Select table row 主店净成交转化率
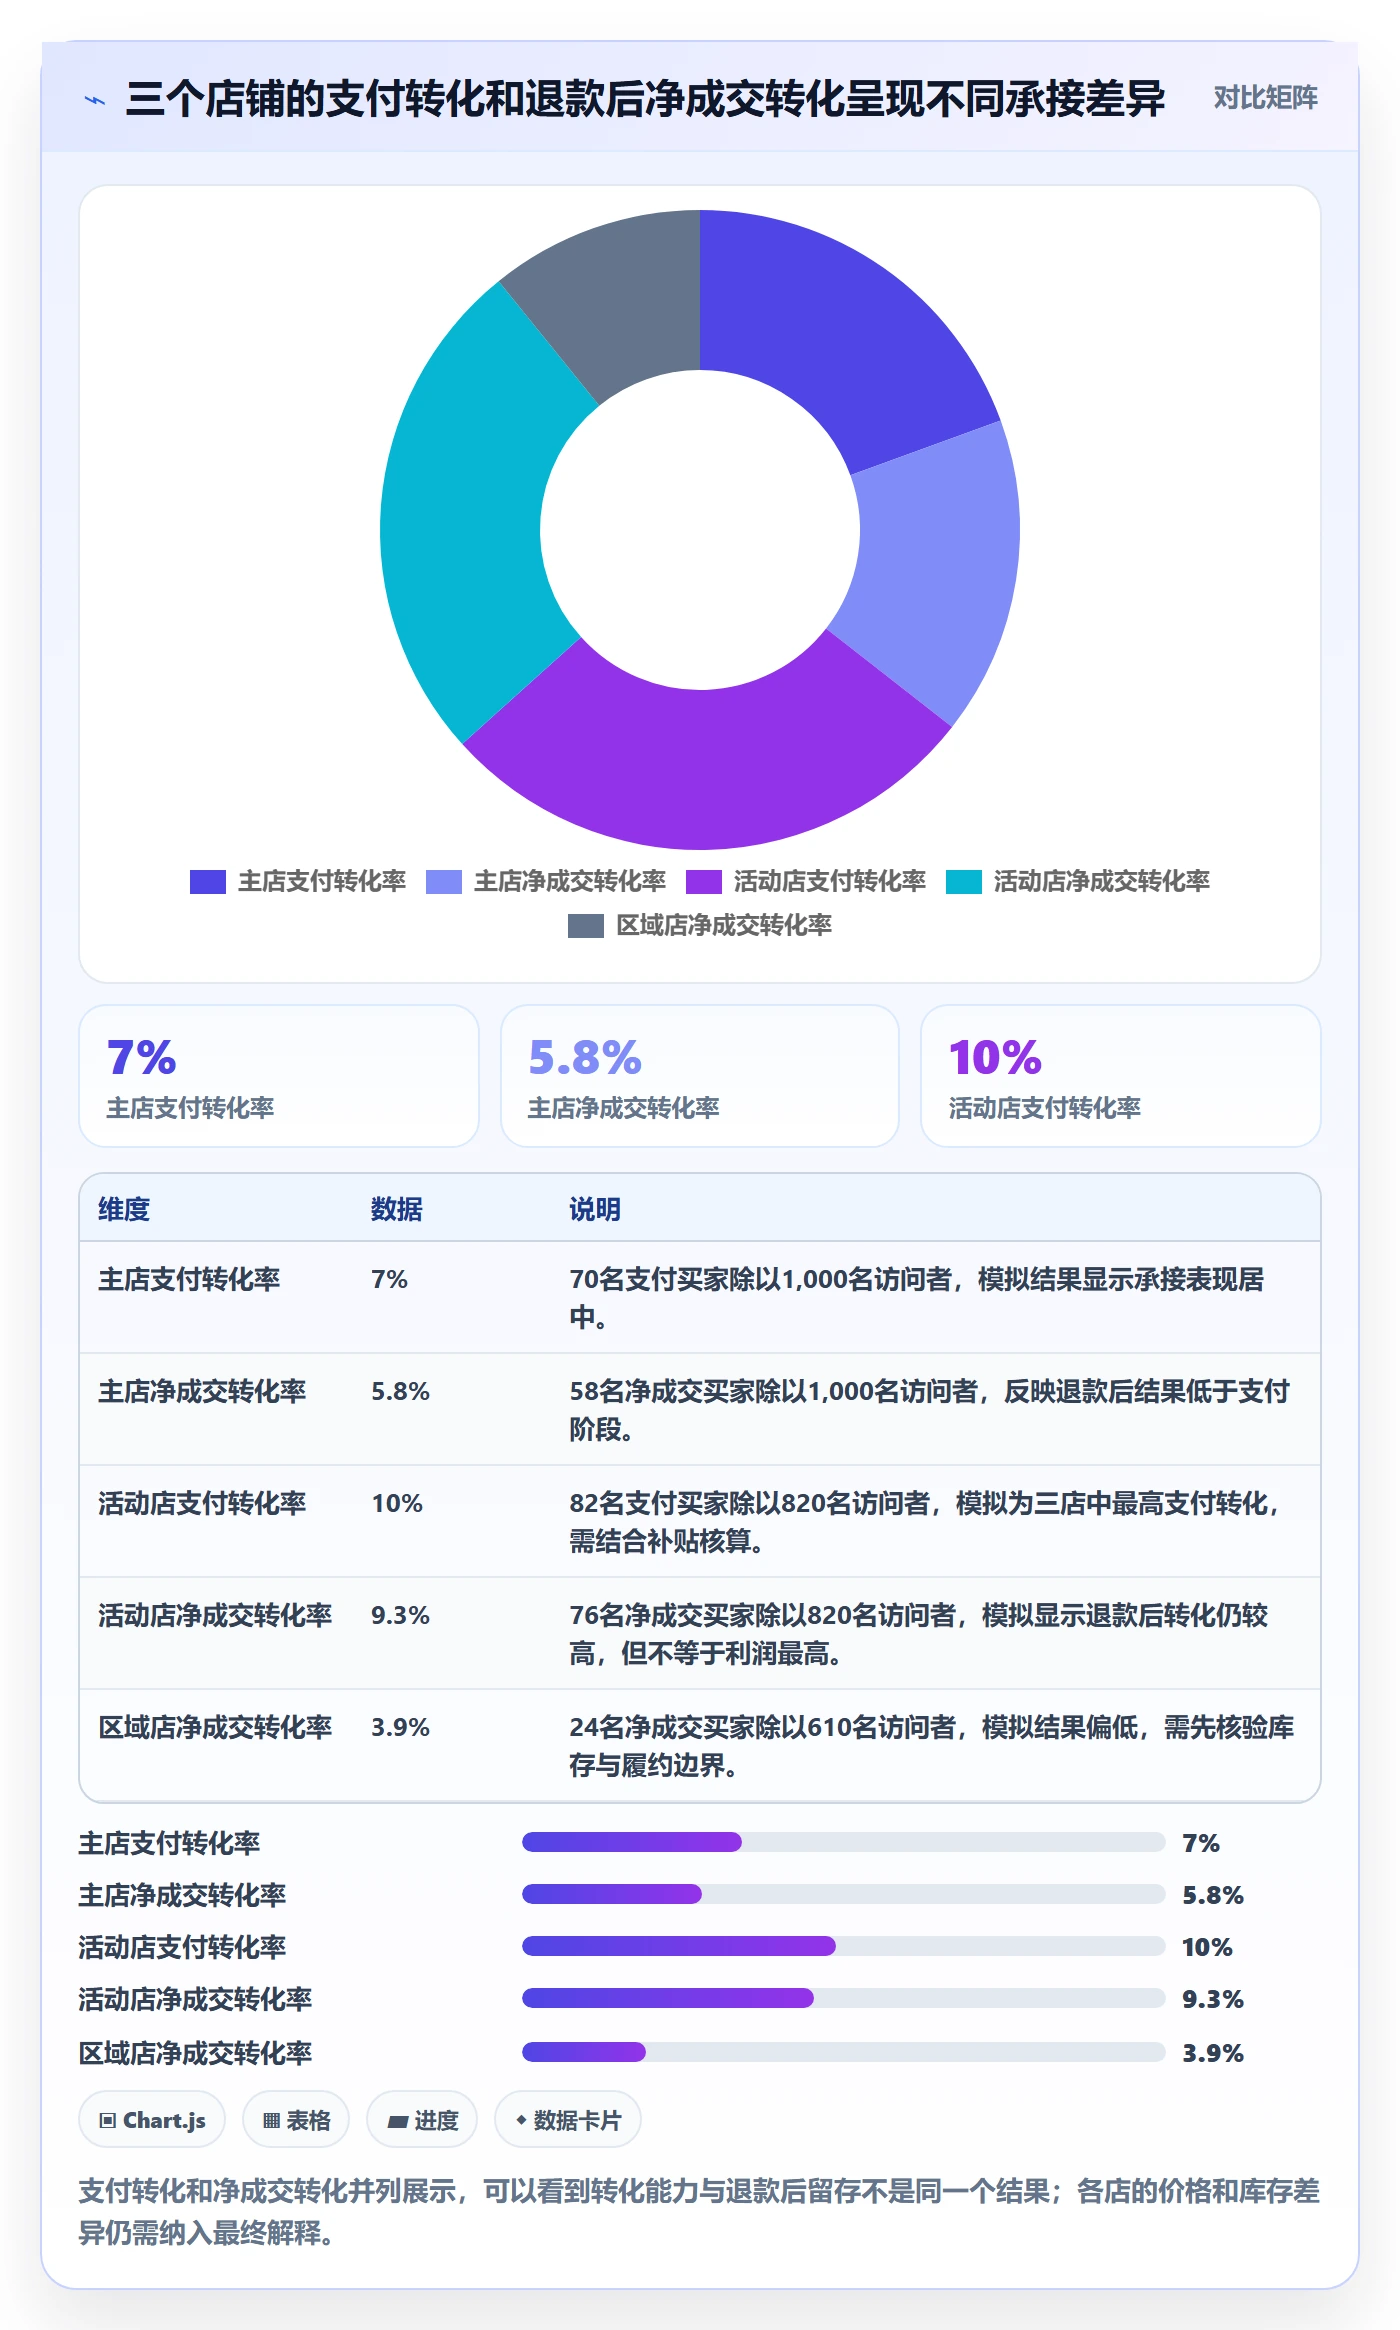Screen dimensions: 1400x2330 (x=700, y=1410)
